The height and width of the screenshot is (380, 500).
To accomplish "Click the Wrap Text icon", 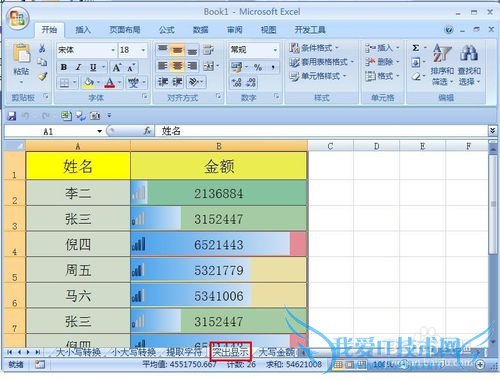I will pyautogui.click(x=209, y=50).
